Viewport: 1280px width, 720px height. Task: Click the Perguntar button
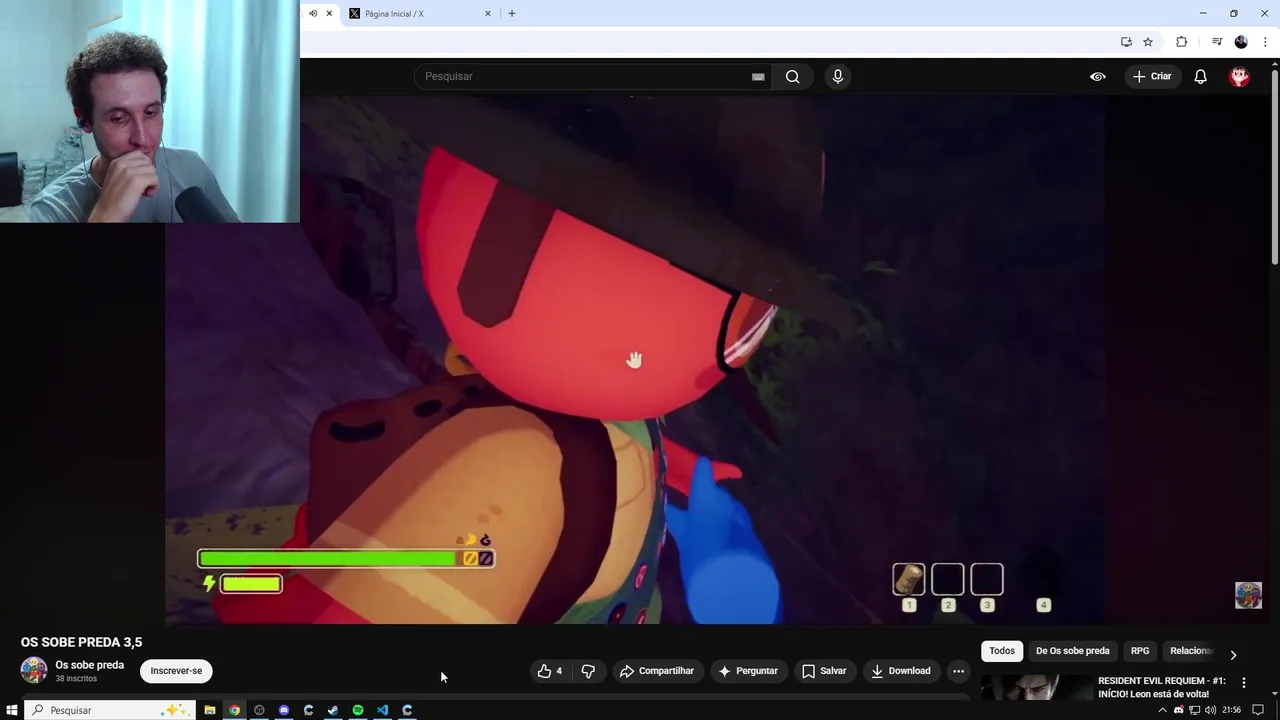[748, 671]
